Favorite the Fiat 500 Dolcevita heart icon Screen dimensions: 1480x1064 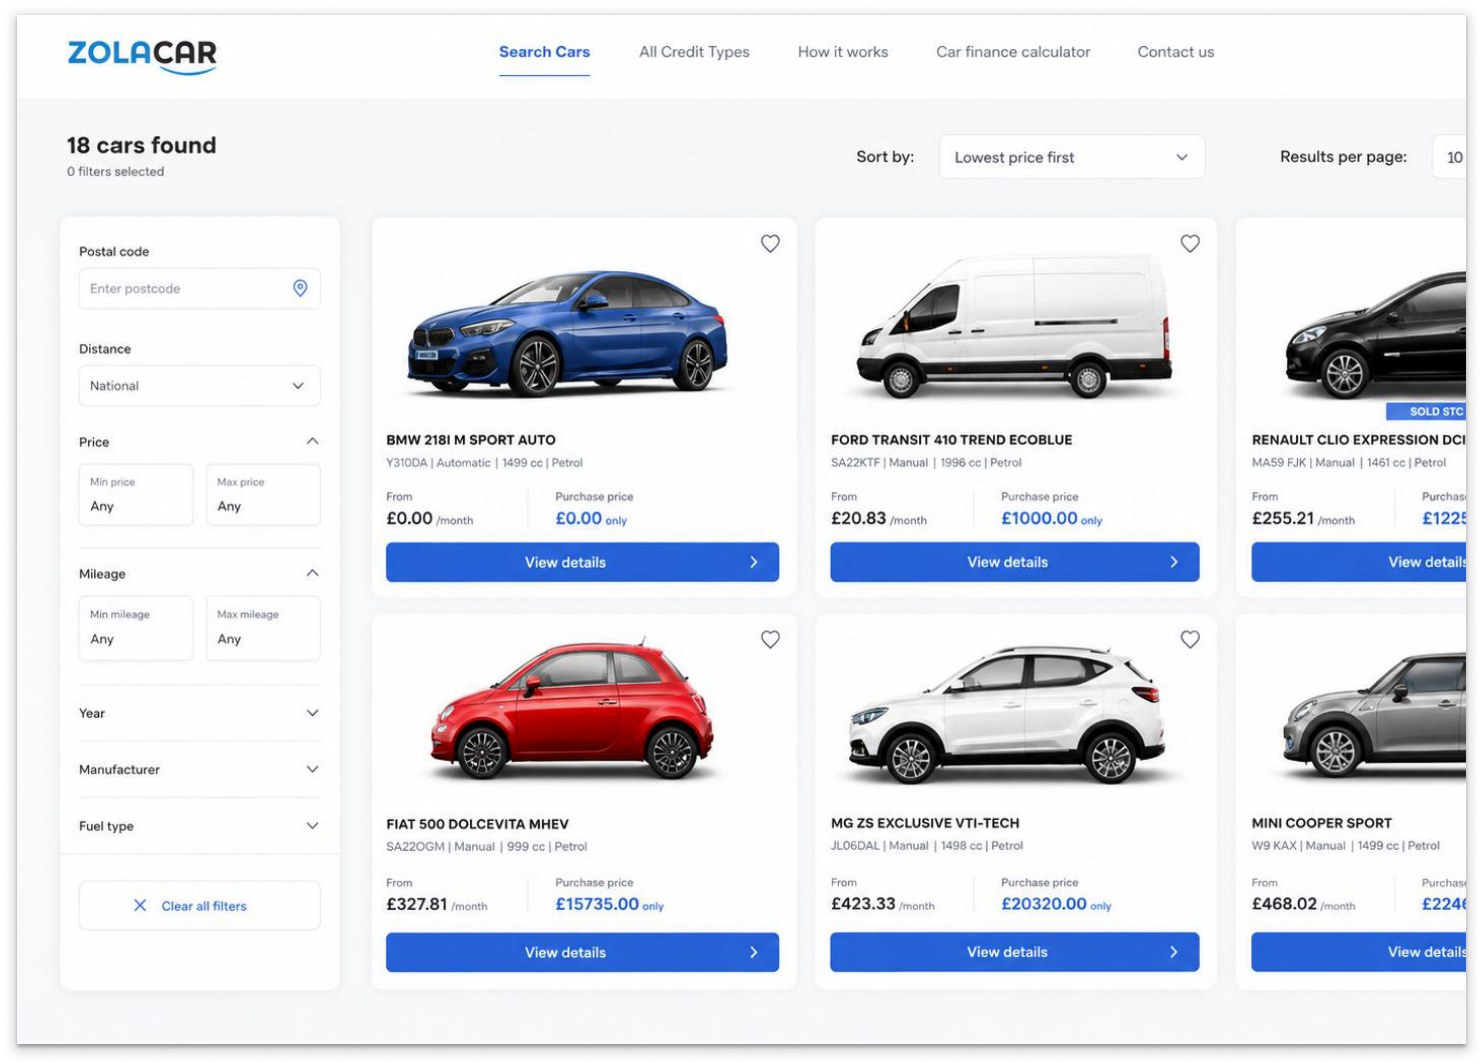[770, 639]
